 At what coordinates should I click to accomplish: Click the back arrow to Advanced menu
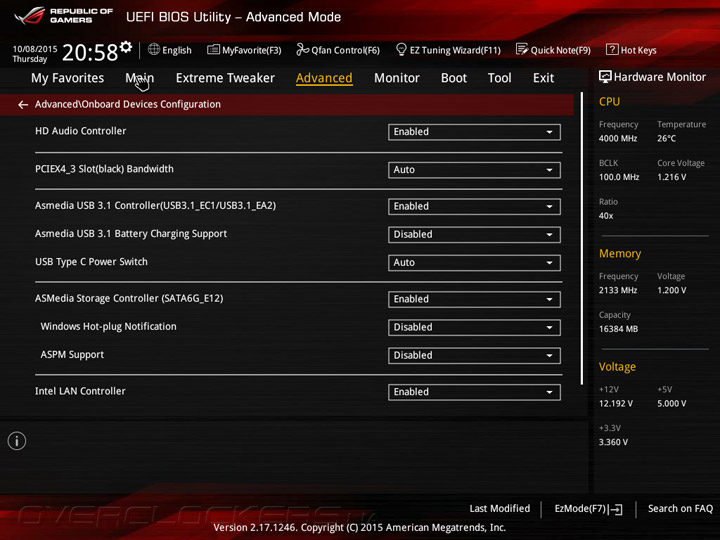(22, 105)
